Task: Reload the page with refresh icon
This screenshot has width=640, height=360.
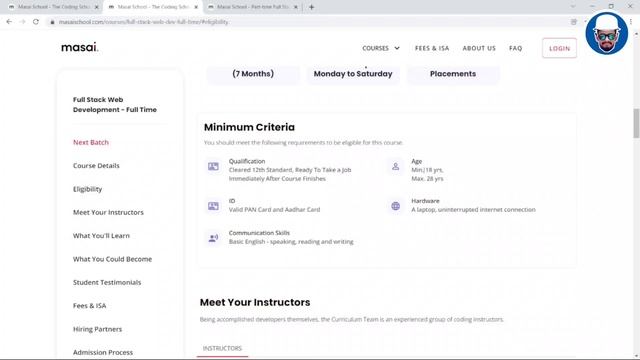Action: click(x=36, y=22)
